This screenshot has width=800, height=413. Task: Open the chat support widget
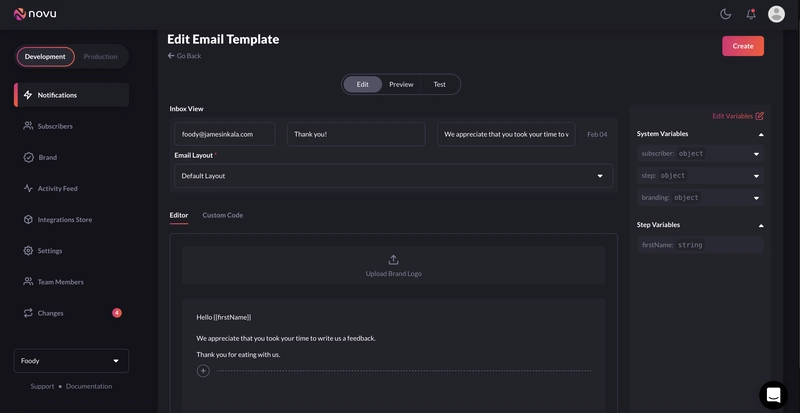click(x=773, y=395)
